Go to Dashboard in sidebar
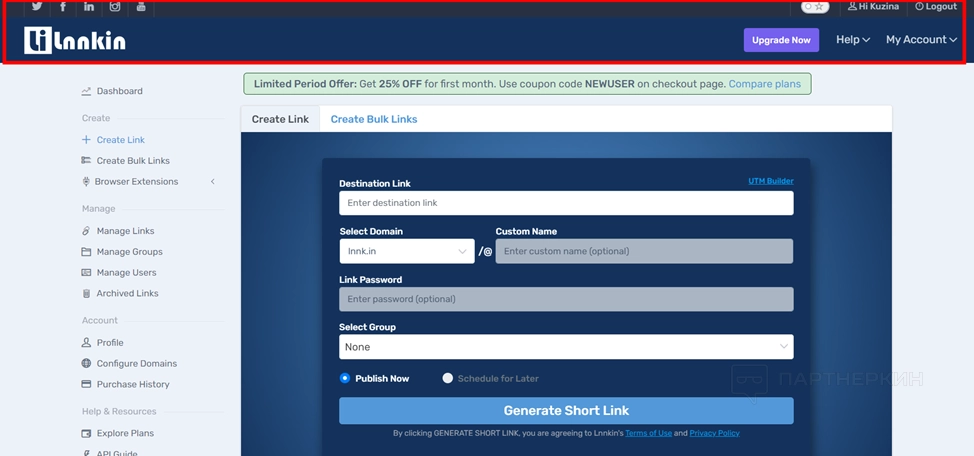This screenshot has height=456, width=974. pyautogui.click(x=119, y=91)
